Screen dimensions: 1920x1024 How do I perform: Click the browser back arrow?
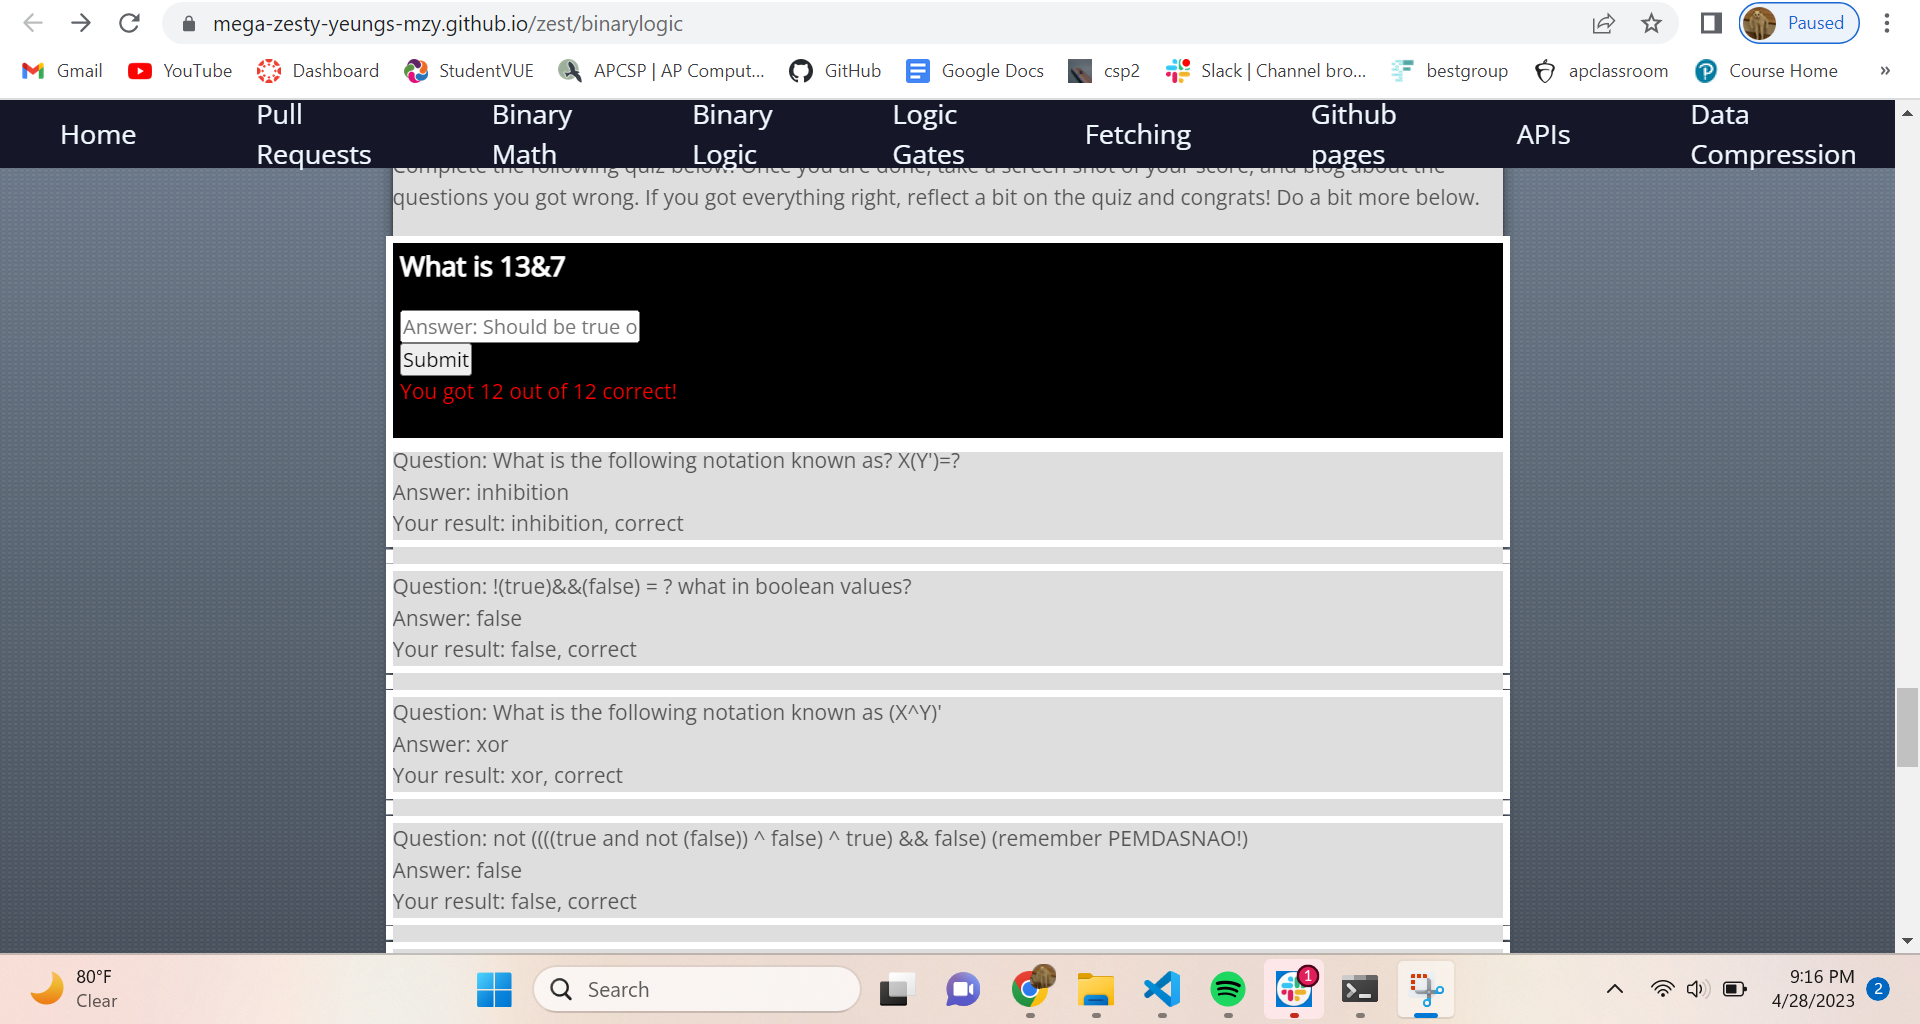coord(32,23)
